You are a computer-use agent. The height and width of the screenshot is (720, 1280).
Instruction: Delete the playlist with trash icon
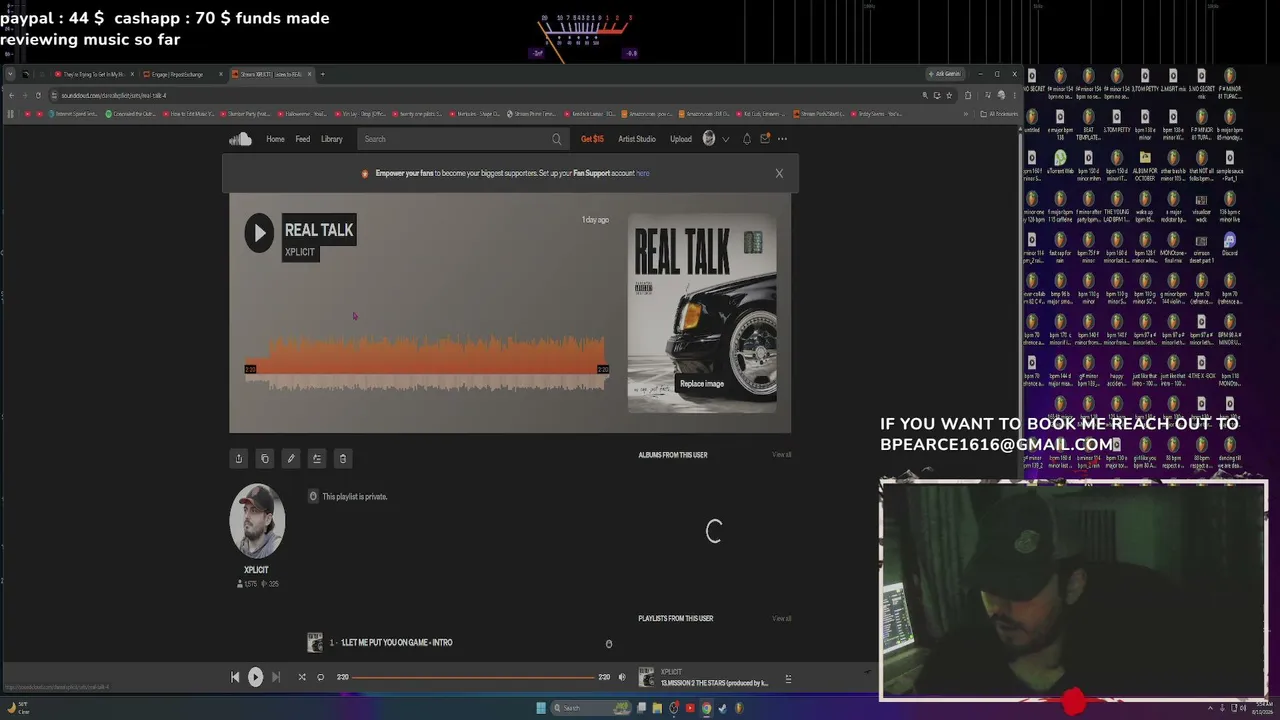pyautogui.click(x=343, y=459)
